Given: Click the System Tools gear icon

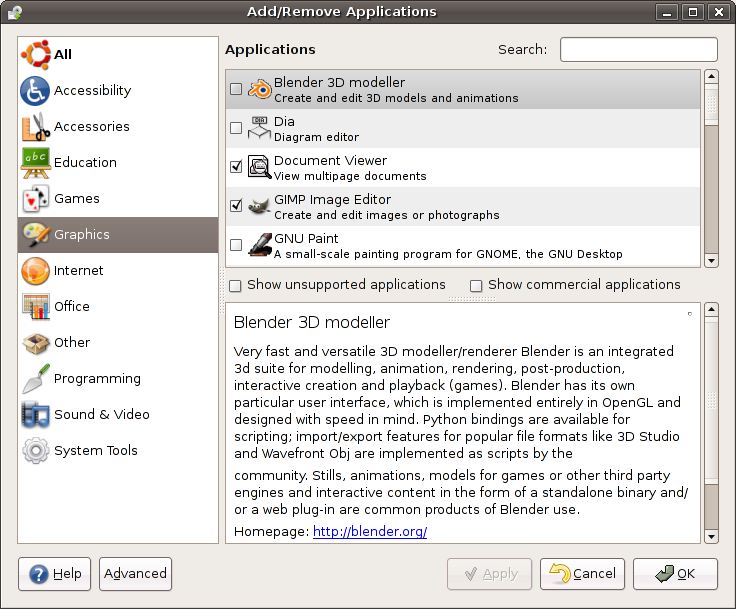Looking at the screenshot, I should pyautogui.click(x=35, y=451).
